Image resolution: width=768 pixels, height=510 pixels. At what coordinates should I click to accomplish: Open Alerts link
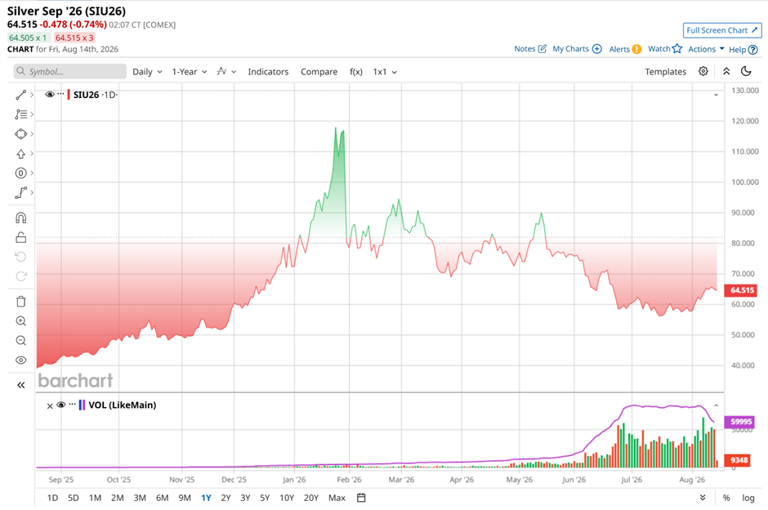(x=625, y=49)
